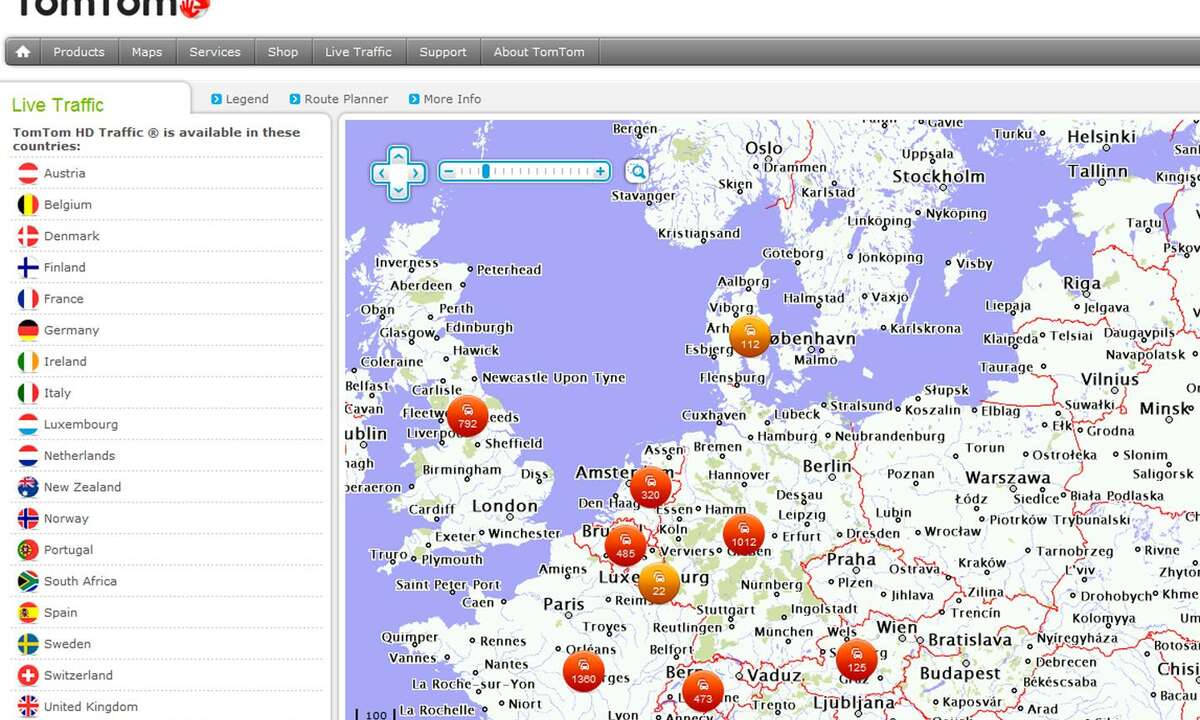
Task: Open traffic marker 792 over UK
Action: [467, 416]
